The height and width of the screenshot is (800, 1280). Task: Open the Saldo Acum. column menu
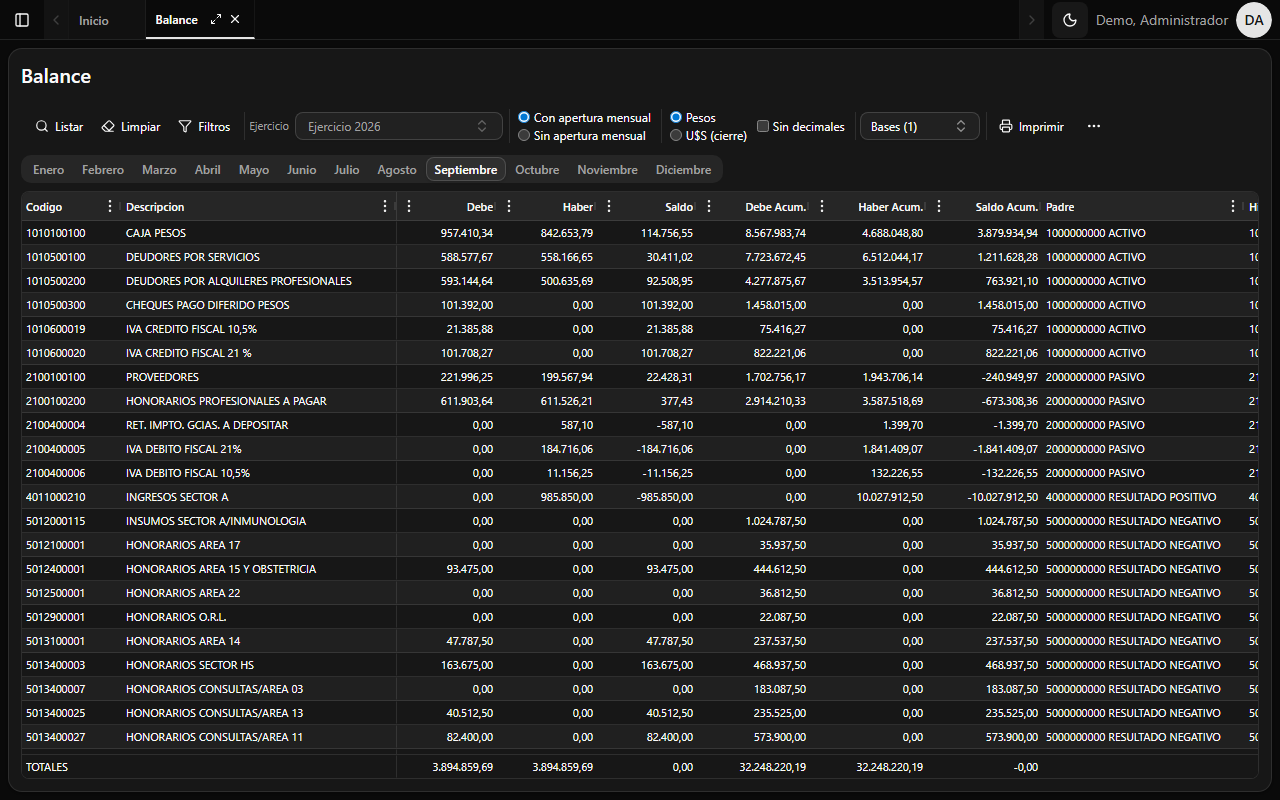coord(939,207)
